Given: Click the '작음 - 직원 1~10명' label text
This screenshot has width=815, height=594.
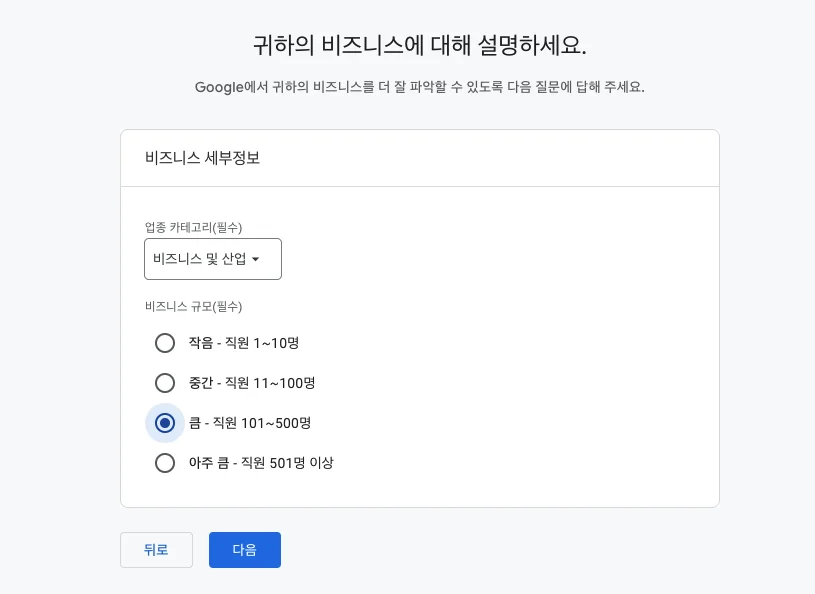Looking at the screenshot, I should tap(244, 343).
